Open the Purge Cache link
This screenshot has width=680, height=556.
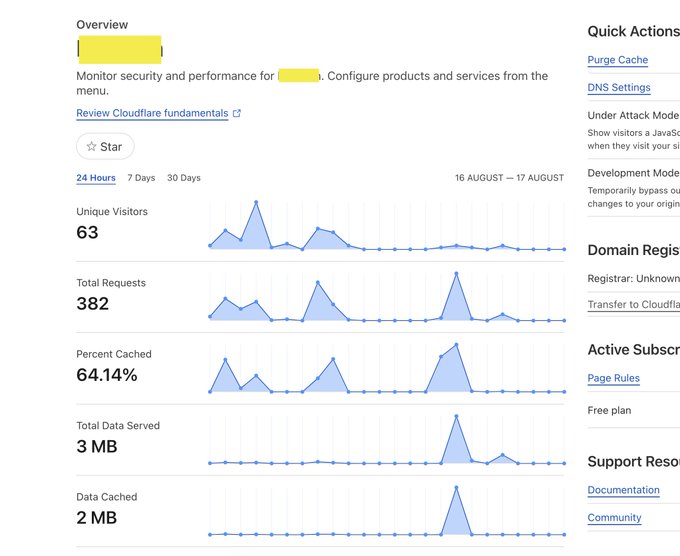click(x=618, y=60)
